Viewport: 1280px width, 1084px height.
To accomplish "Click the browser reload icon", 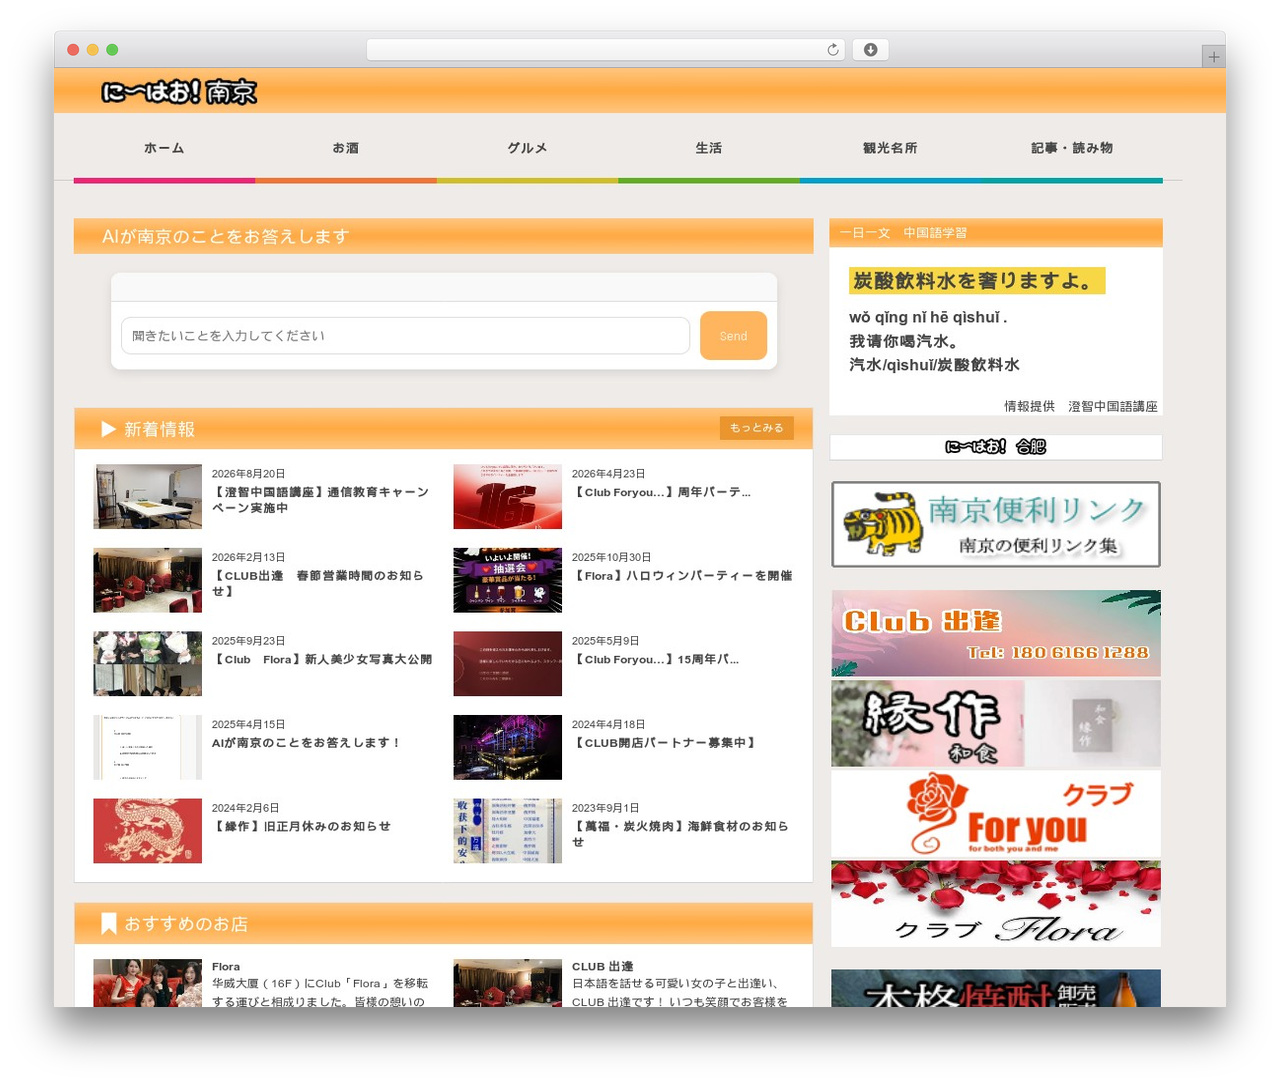I will tap(832, 50).
